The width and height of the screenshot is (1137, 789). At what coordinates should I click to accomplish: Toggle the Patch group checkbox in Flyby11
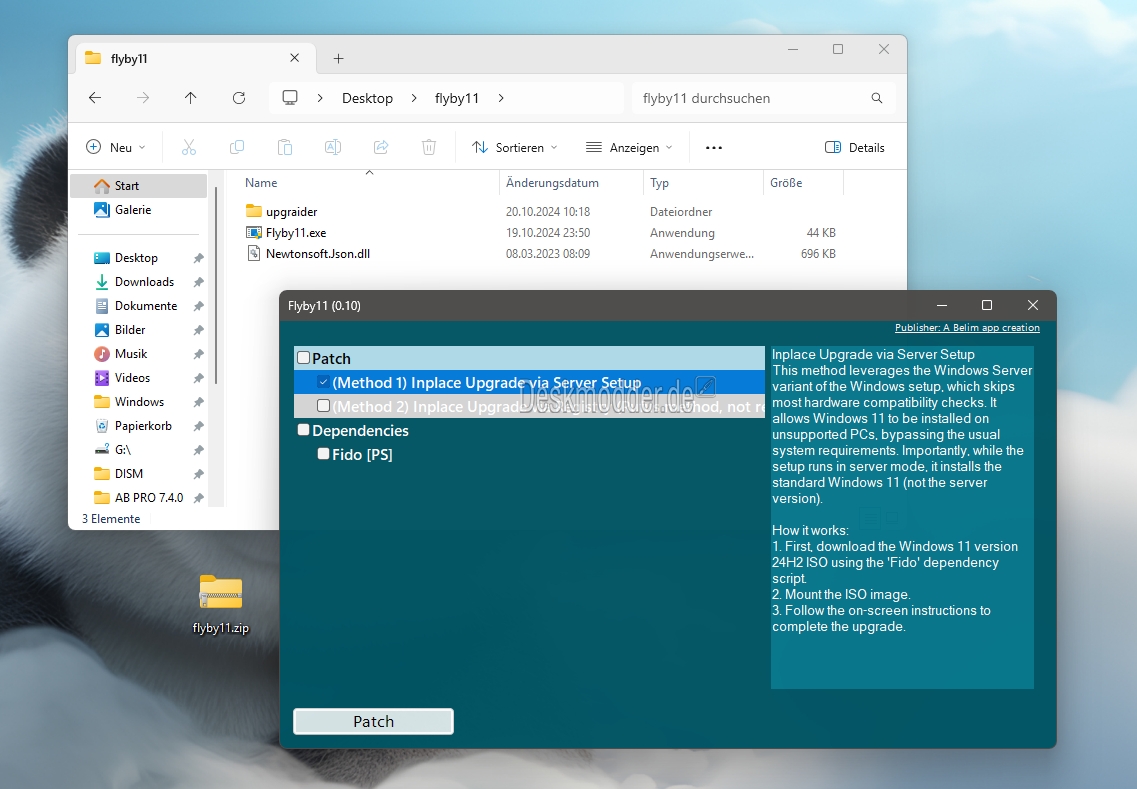tap(304, 358)
